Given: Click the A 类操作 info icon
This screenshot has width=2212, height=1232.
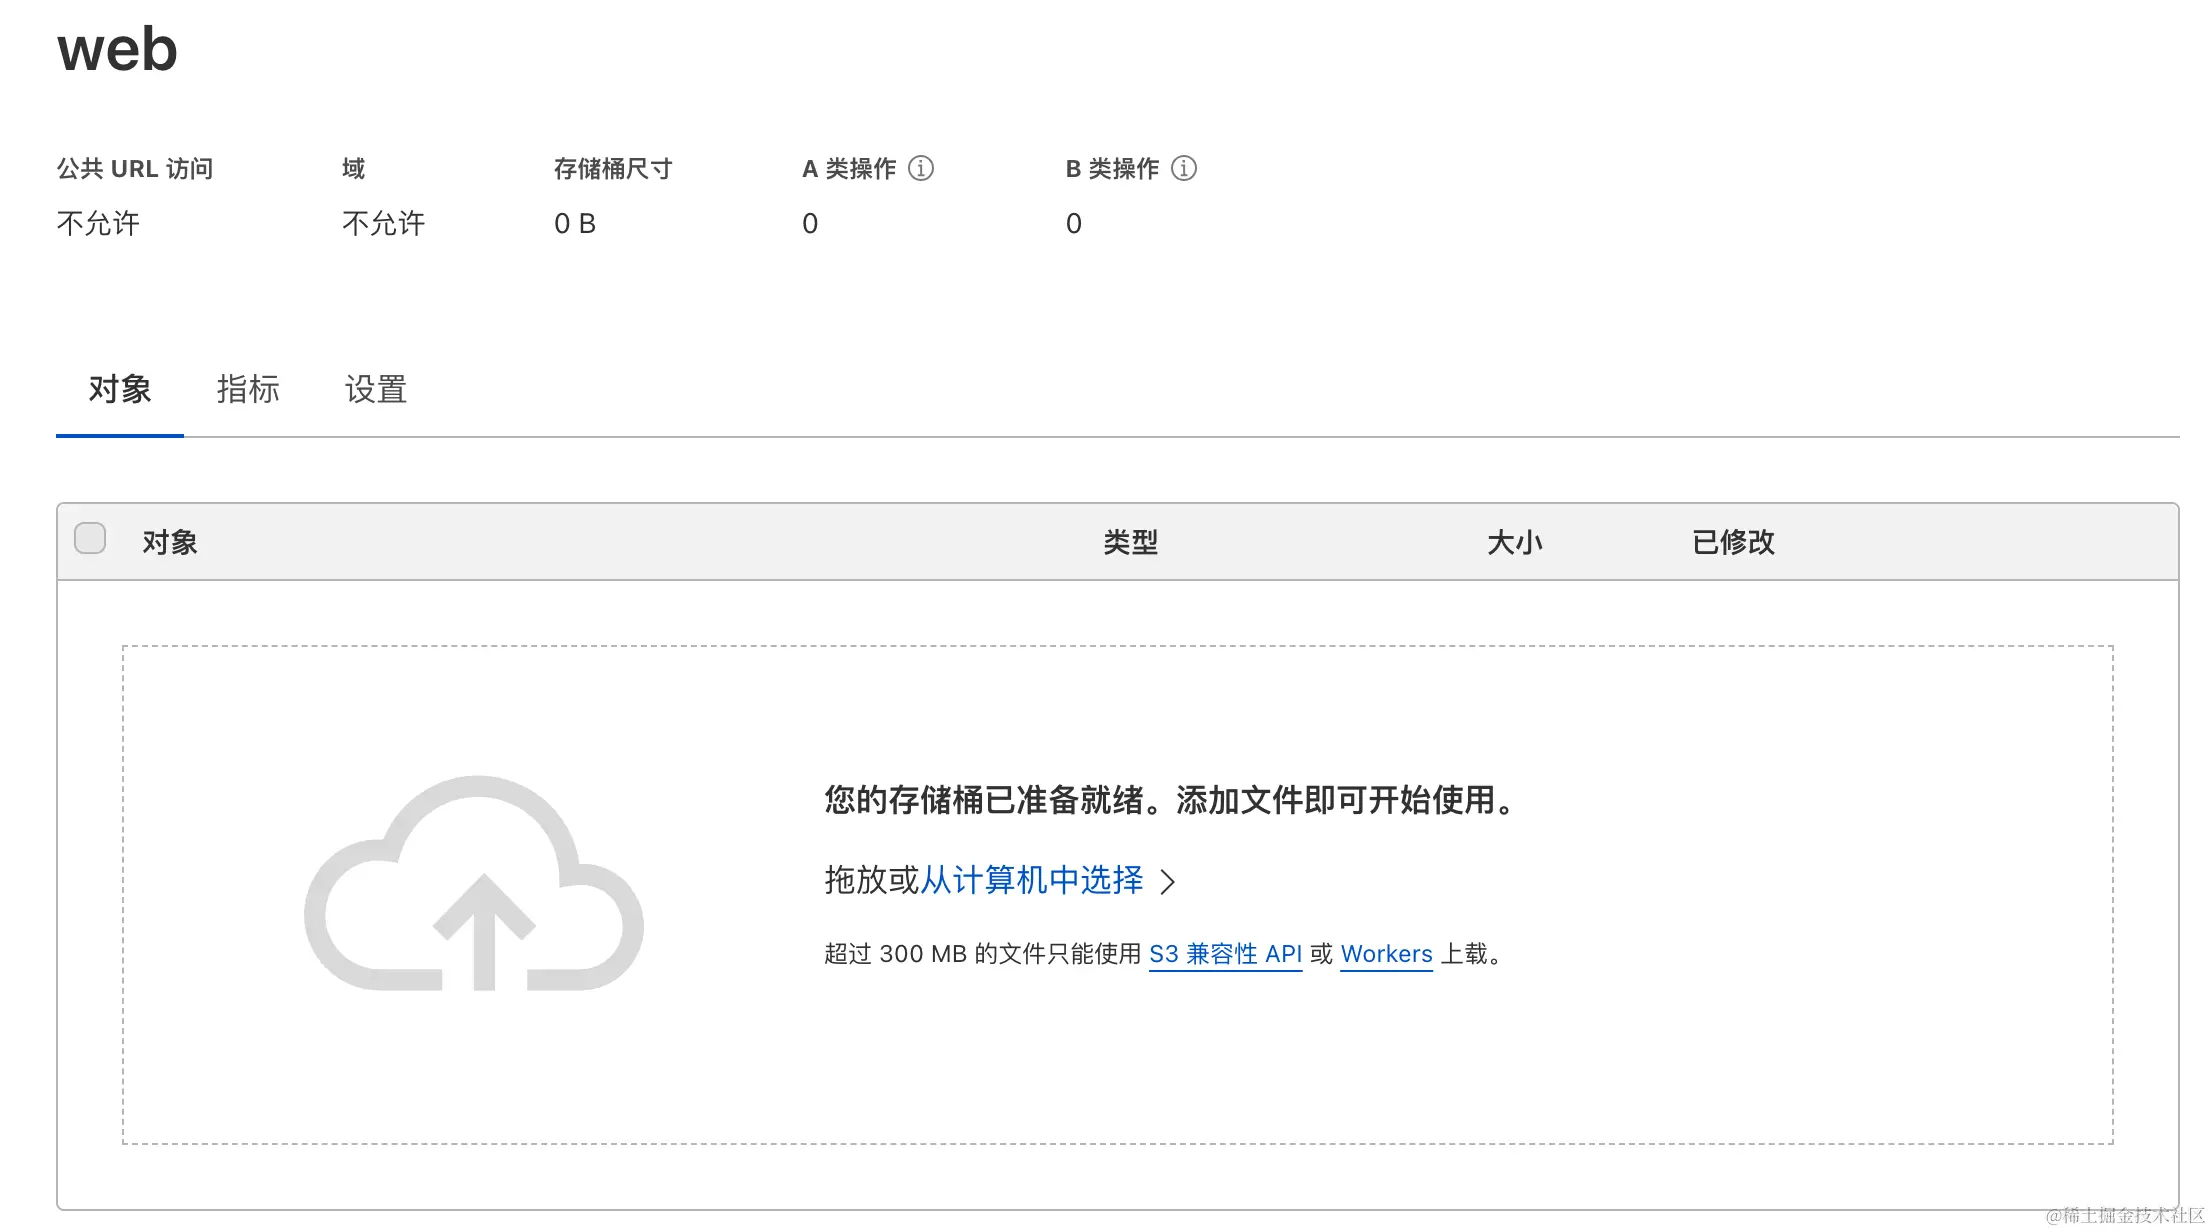Looking at the screenshot, I should [x=920, y=168].
